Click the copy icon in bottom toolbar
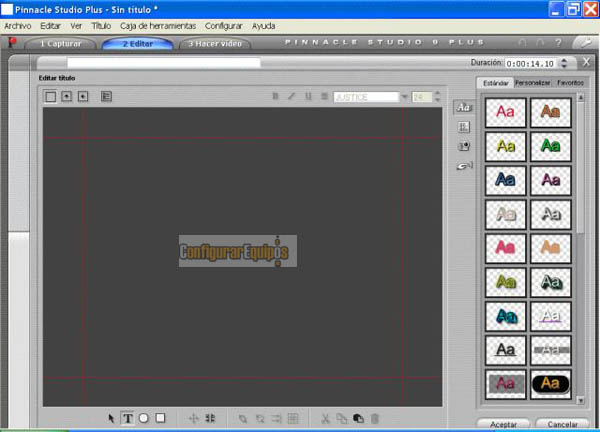The width and height of the screenshot is (600, 432). coord(342,419)
